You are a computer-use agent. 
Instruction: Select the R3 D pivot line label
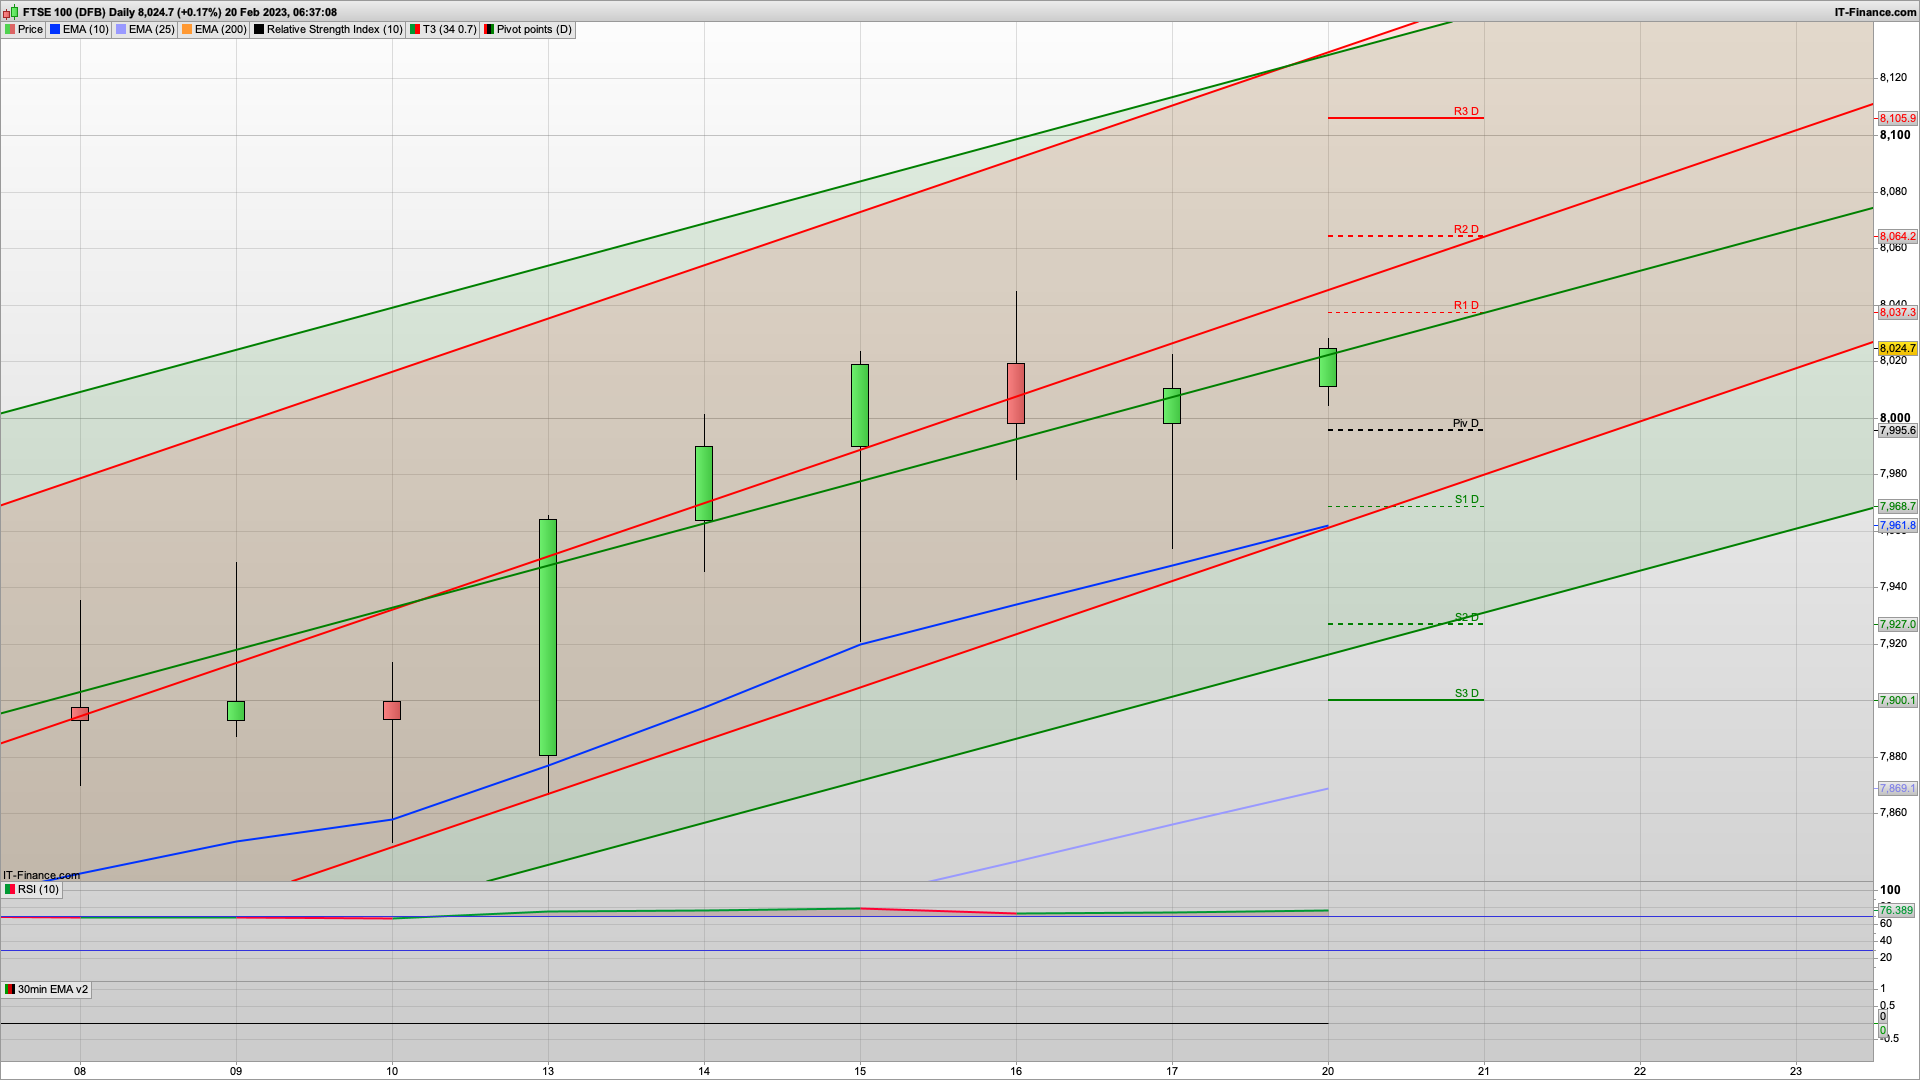point(1465,112)
